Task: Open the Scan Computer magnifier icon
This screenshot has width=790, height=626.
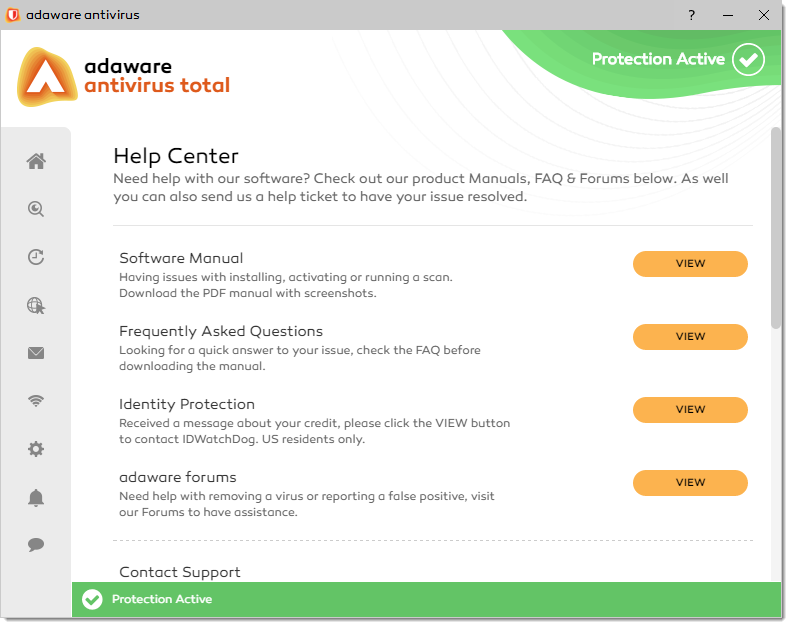Action: tap(36, 209)
